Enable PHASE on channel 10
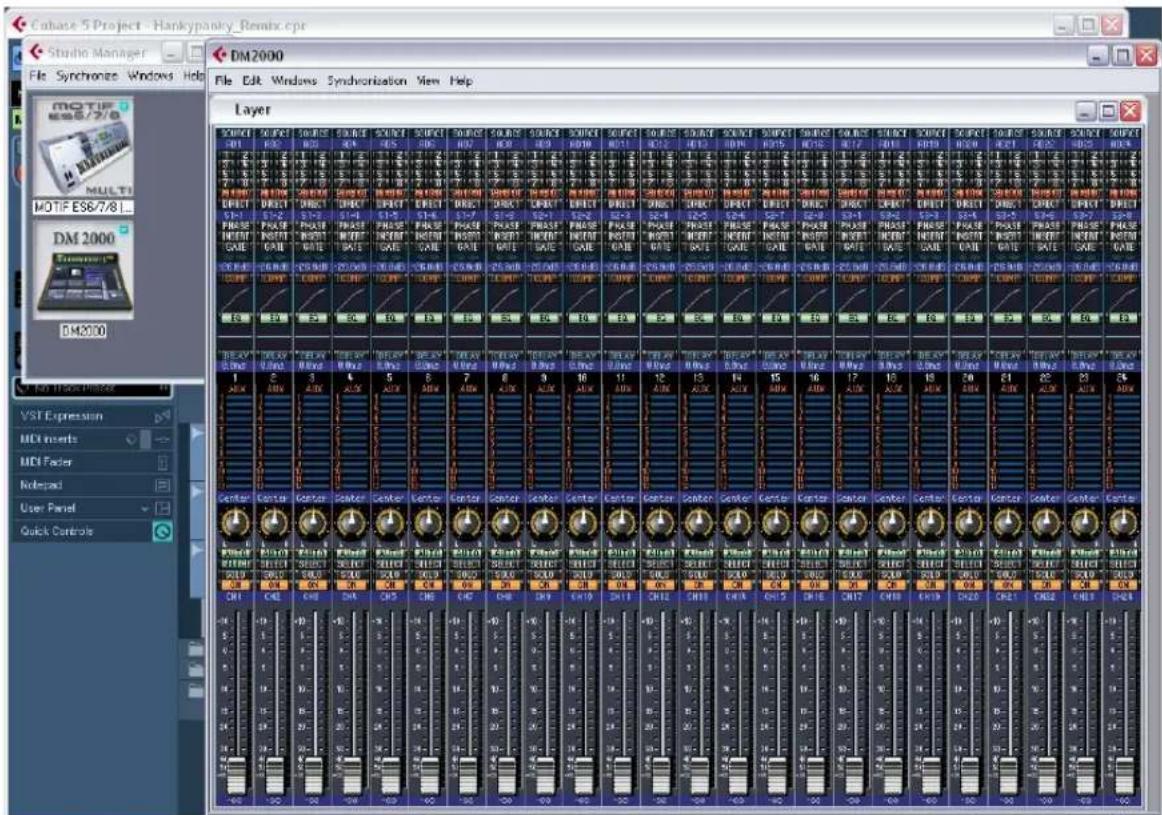 pyautogui.click(x=582, y=226)
